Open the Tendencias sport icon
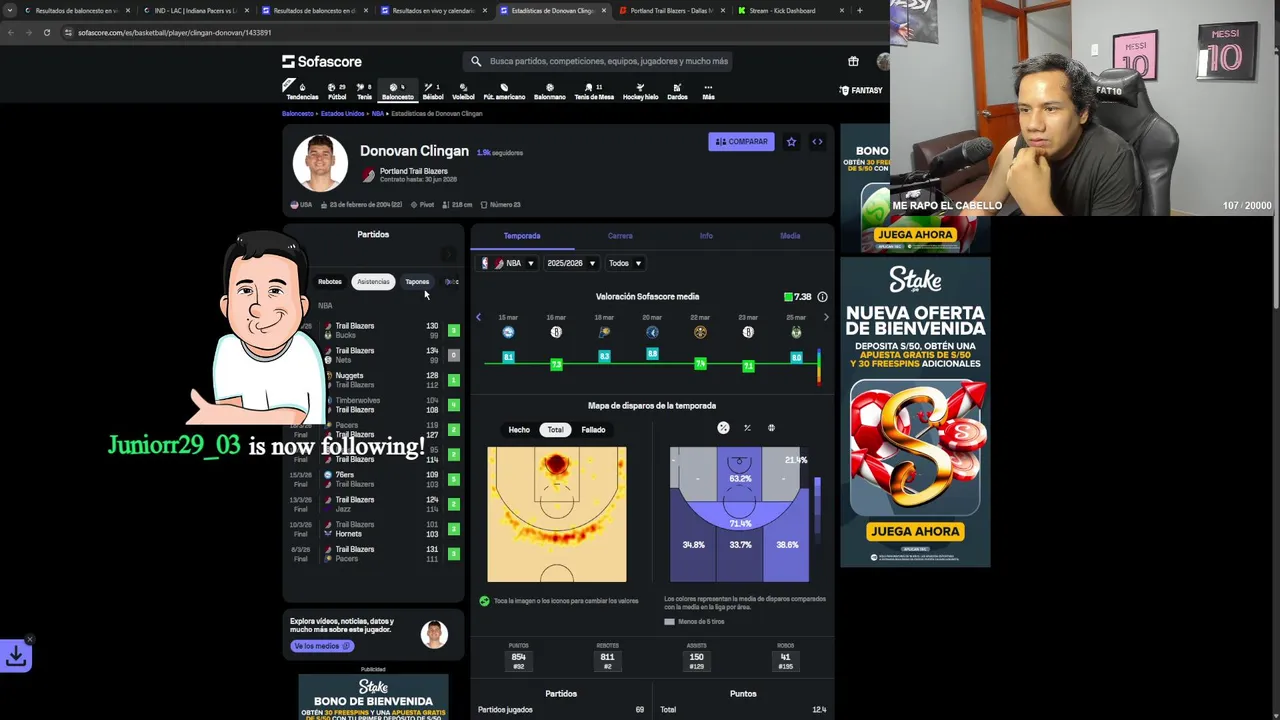 click(x=302, y=91)
